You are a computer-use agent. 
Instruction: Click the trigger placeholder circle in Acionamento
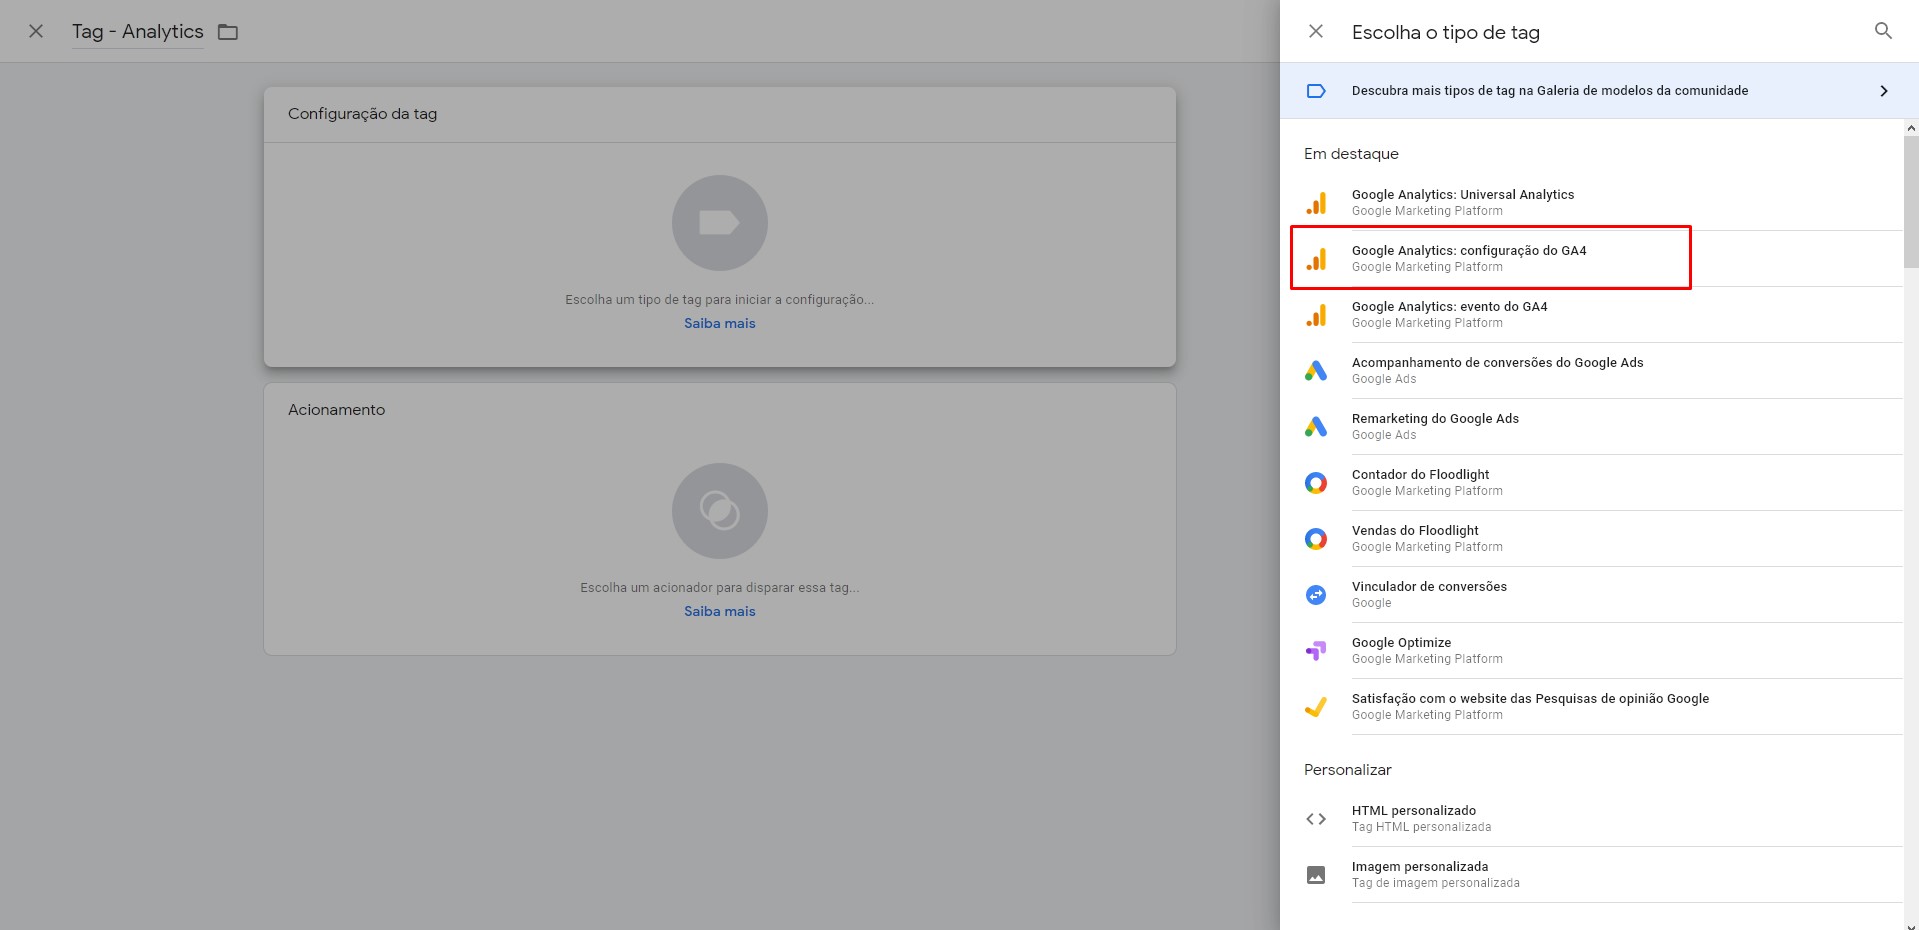[720, 511]
